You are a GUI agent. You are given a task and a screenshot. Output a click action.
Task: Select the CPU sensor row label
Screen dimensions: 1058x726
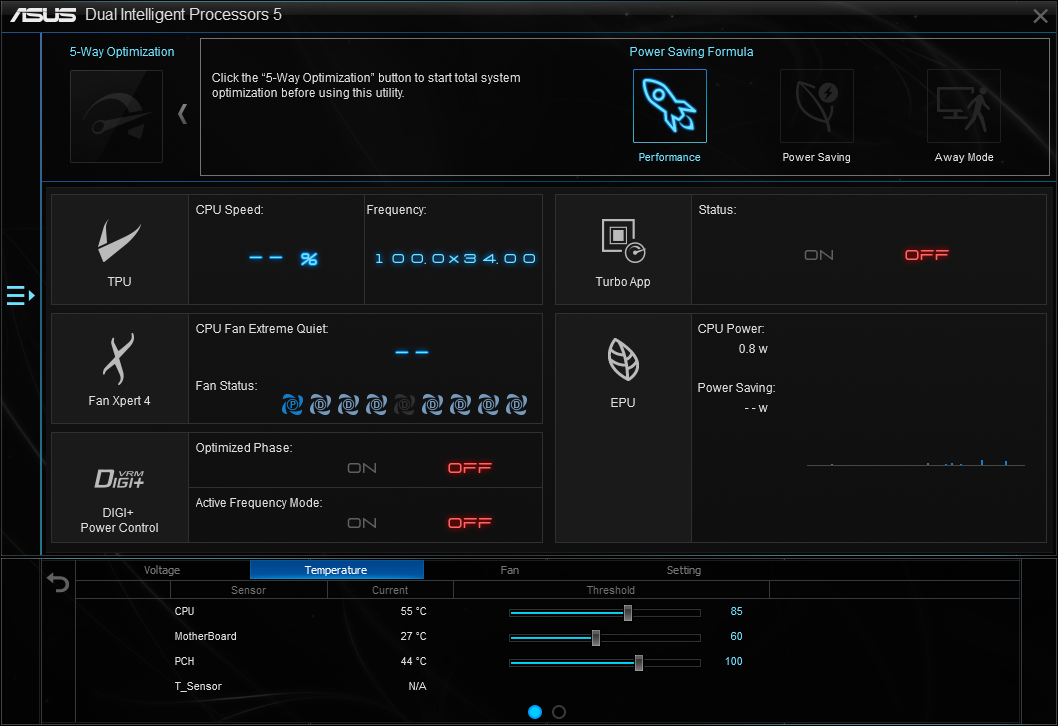(184, 611)
